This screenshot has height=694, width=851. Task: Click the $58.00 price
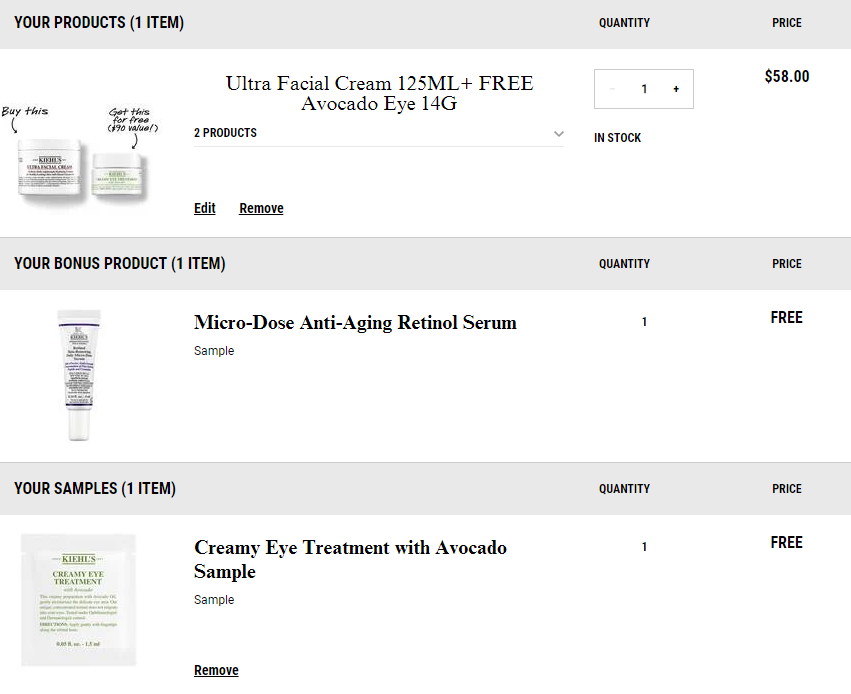tap(786, 77)
